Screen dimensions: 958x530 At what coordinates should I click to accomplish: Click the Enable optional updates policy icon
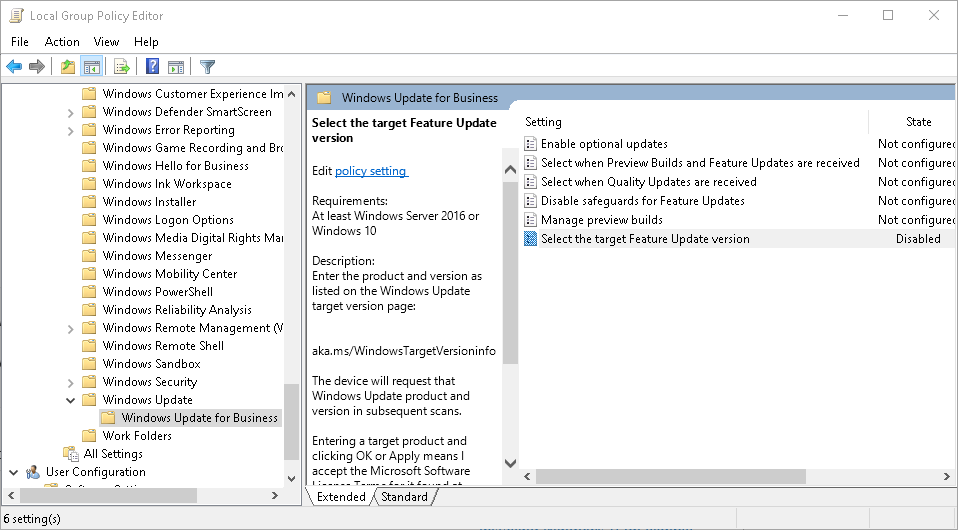(530, 144)
